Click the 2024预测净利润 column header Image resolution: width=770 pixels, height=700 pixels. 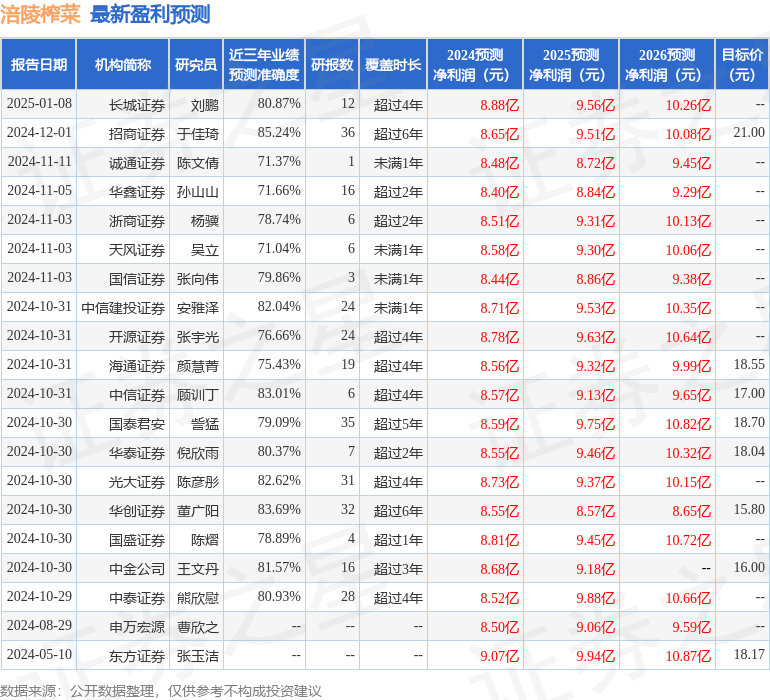coord(475,64)
